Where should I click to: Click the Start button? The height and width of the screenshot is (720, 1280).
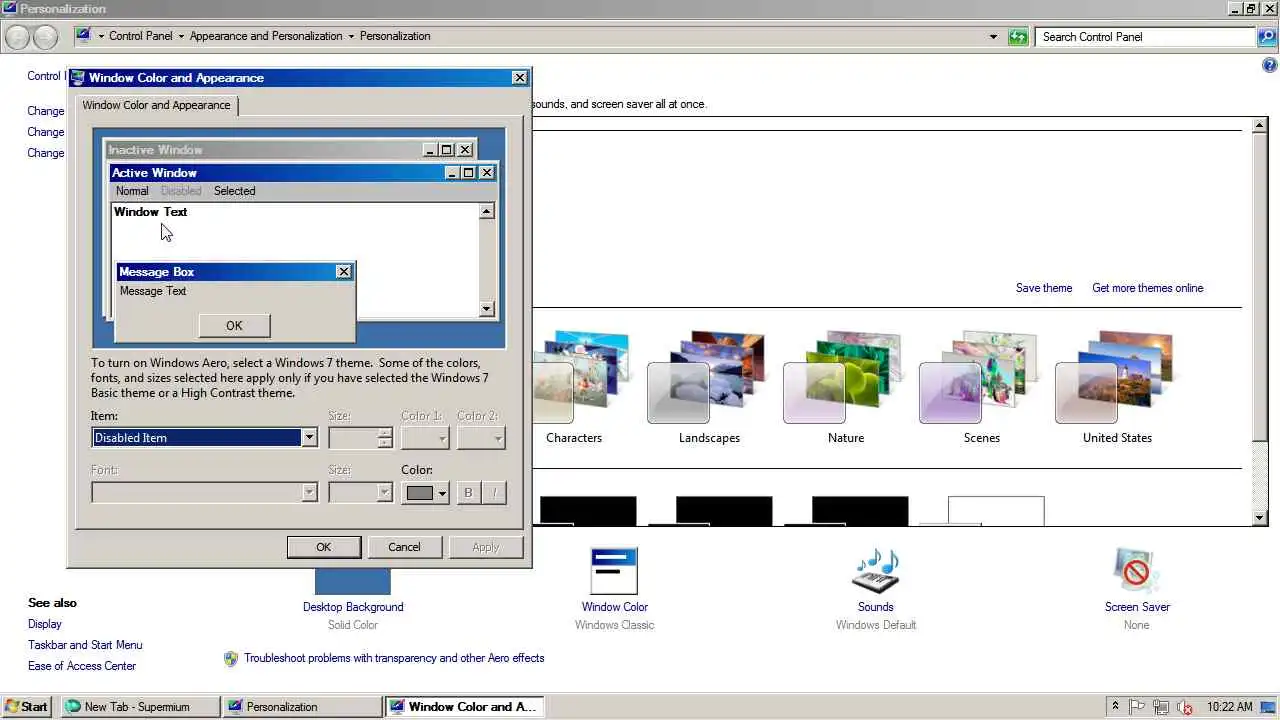26,706
